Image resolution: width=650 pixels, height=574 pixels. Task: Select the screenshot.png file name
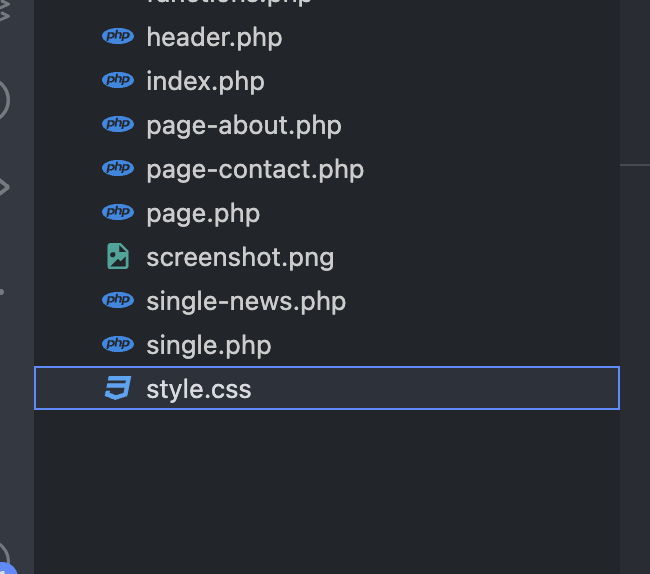pyautogui.click(x=240, y=257)
